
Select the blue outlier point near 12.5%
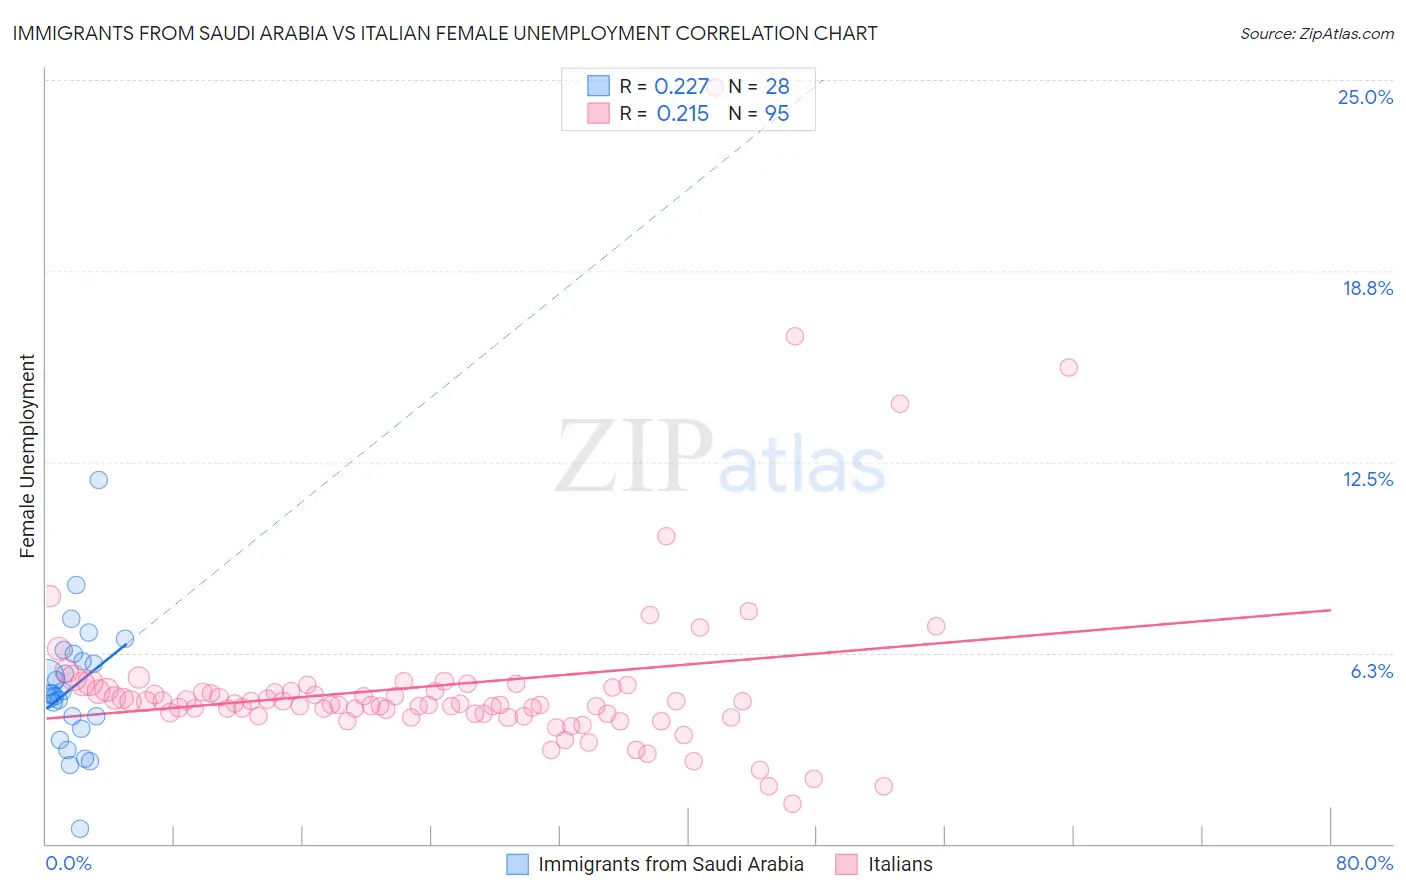[x=99, y=480]
